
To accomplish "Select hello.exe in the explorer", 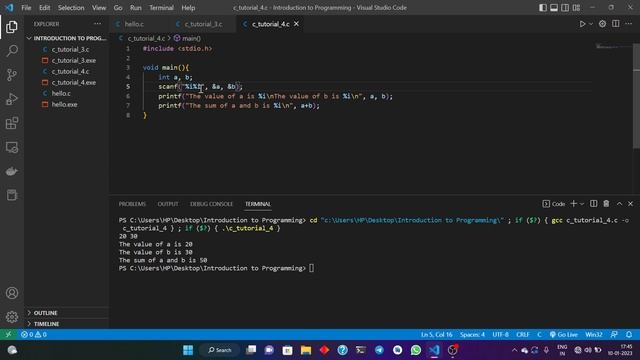I will [64, 104].
